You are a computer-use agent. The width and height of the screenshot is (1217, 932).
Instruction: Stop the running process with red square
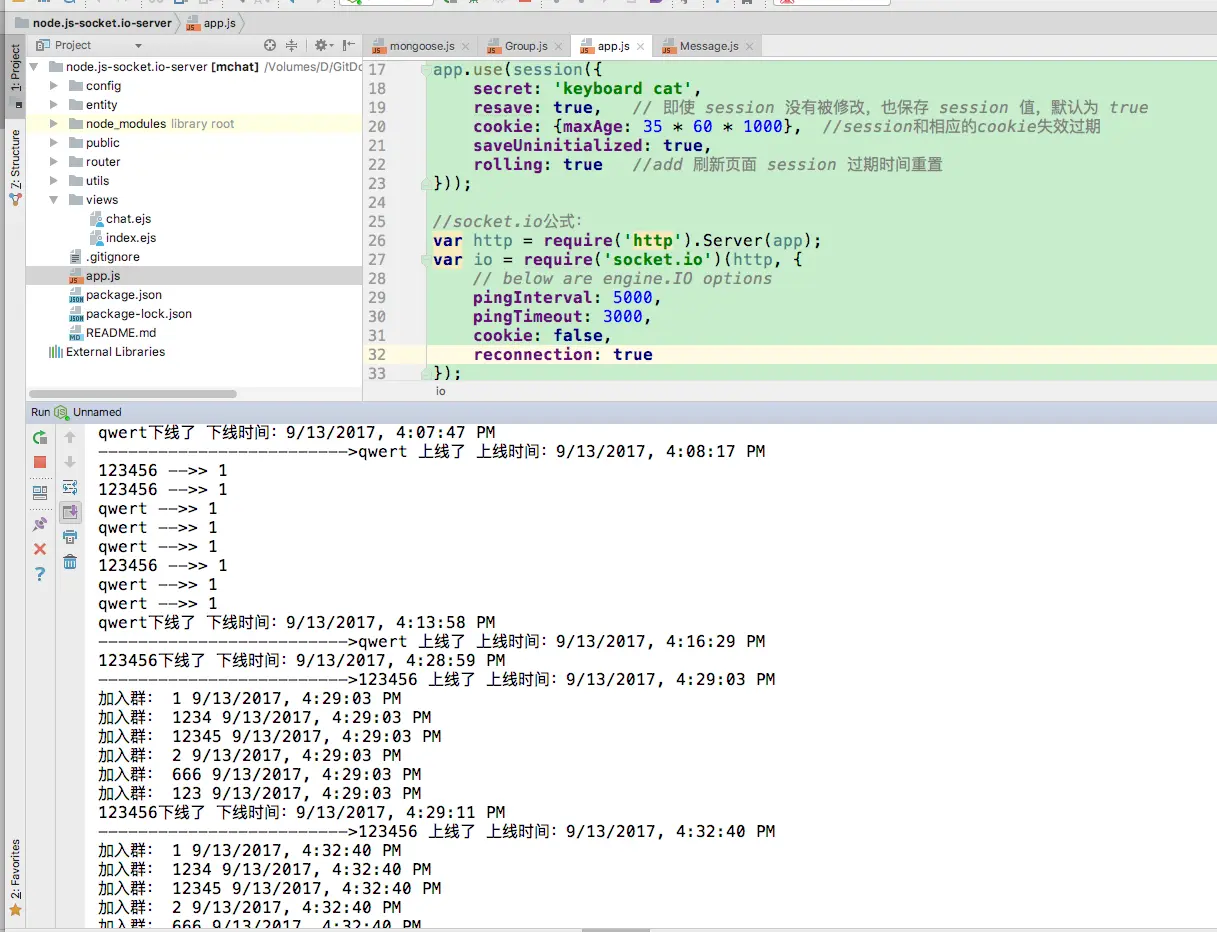(40, 462)
